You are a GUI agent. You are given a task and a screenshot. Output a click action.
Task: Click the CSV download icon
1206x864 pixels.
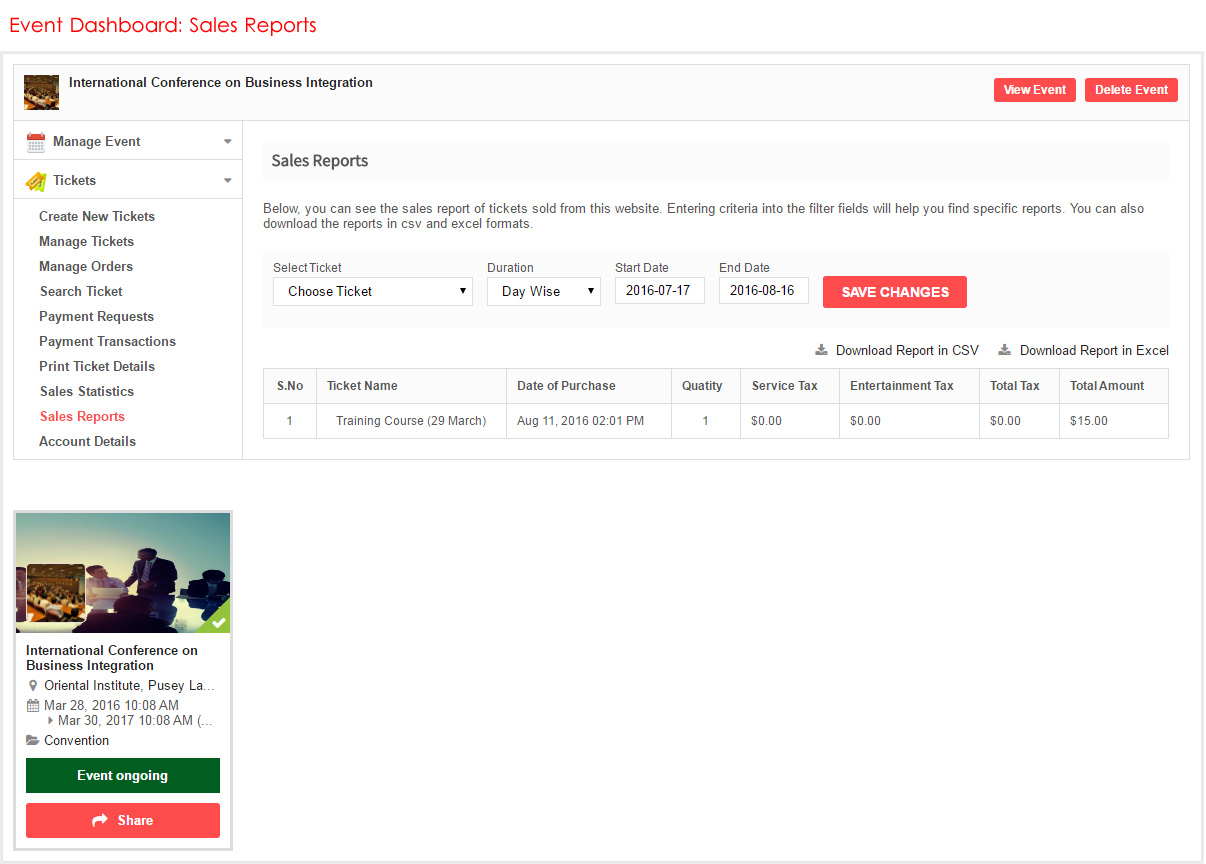coord(821,350)
